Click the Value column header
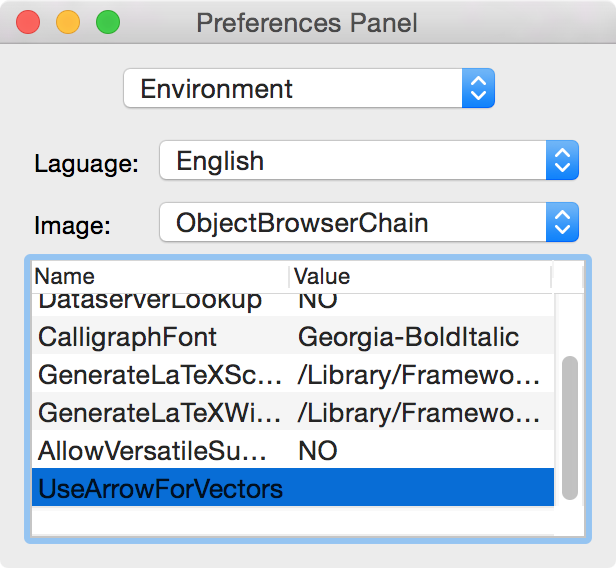 point(421,277)
